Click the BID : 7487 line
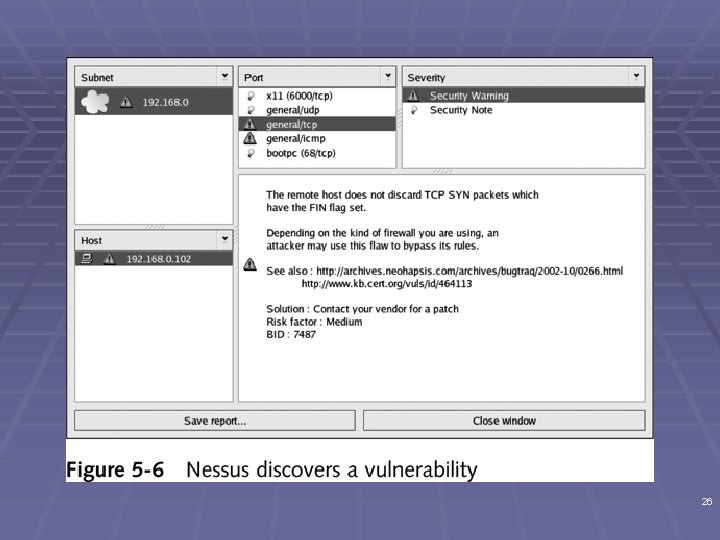Viewport: 720px width, 540px height. [291, 334]
